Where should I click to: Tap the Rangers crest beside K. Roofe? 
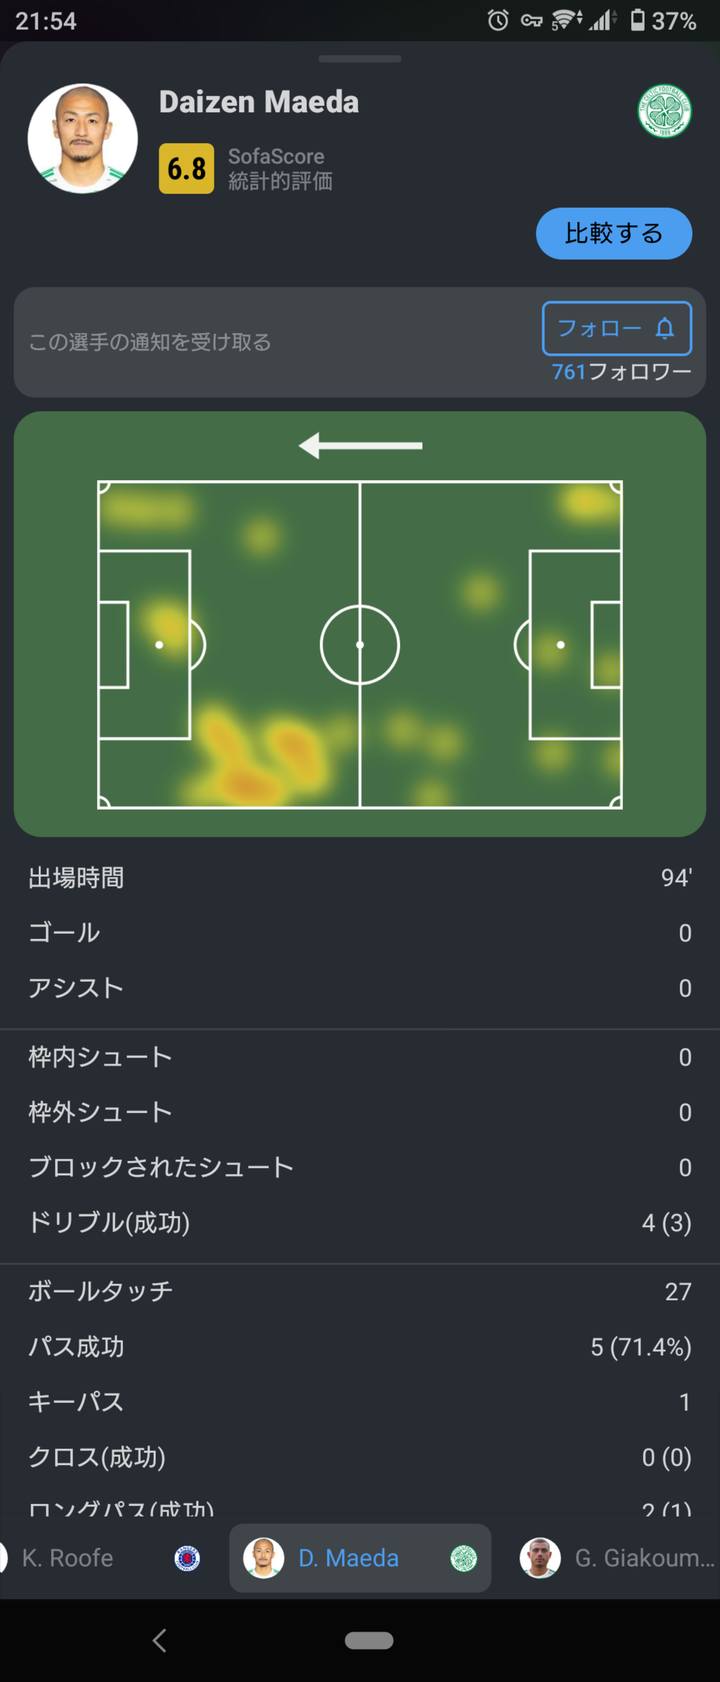(x=187, y=1558)
